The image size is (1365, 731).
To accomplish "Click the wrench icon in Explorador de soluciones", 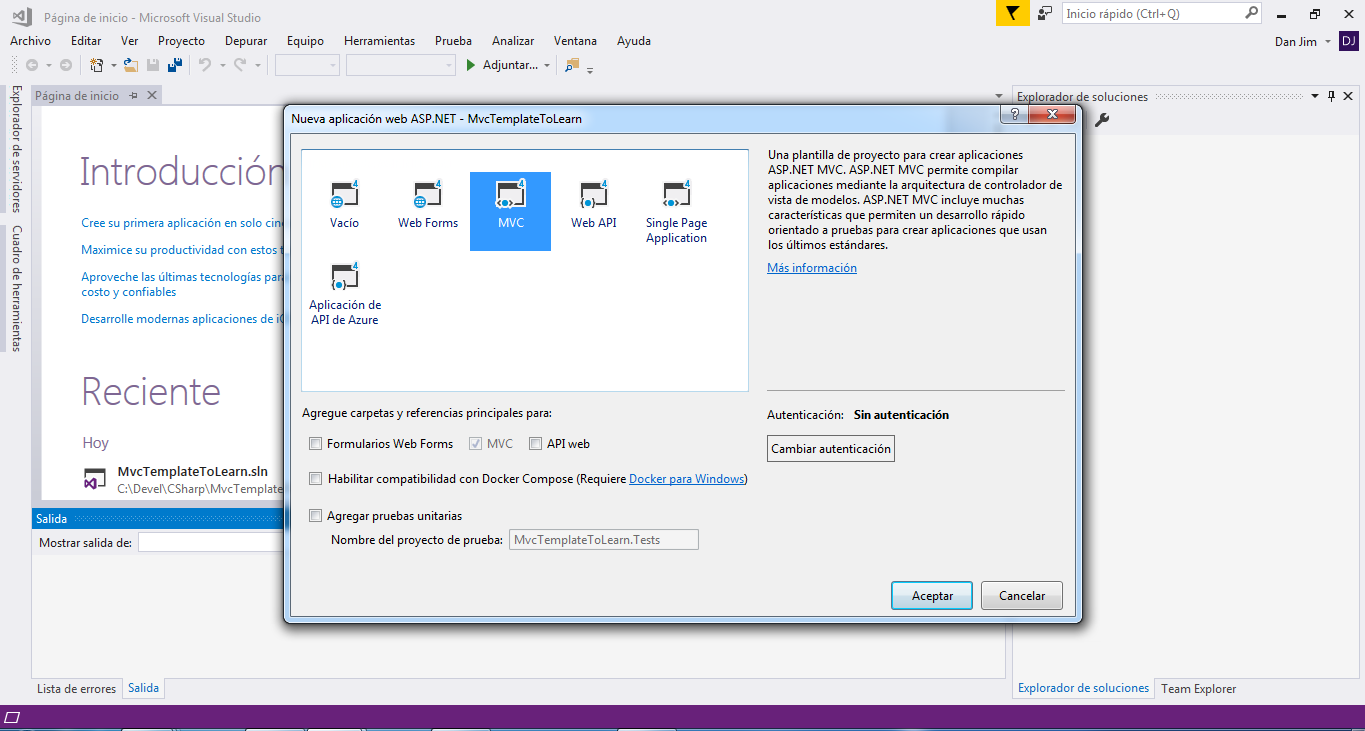I will pyautogui.click(x=1102, y=120).
